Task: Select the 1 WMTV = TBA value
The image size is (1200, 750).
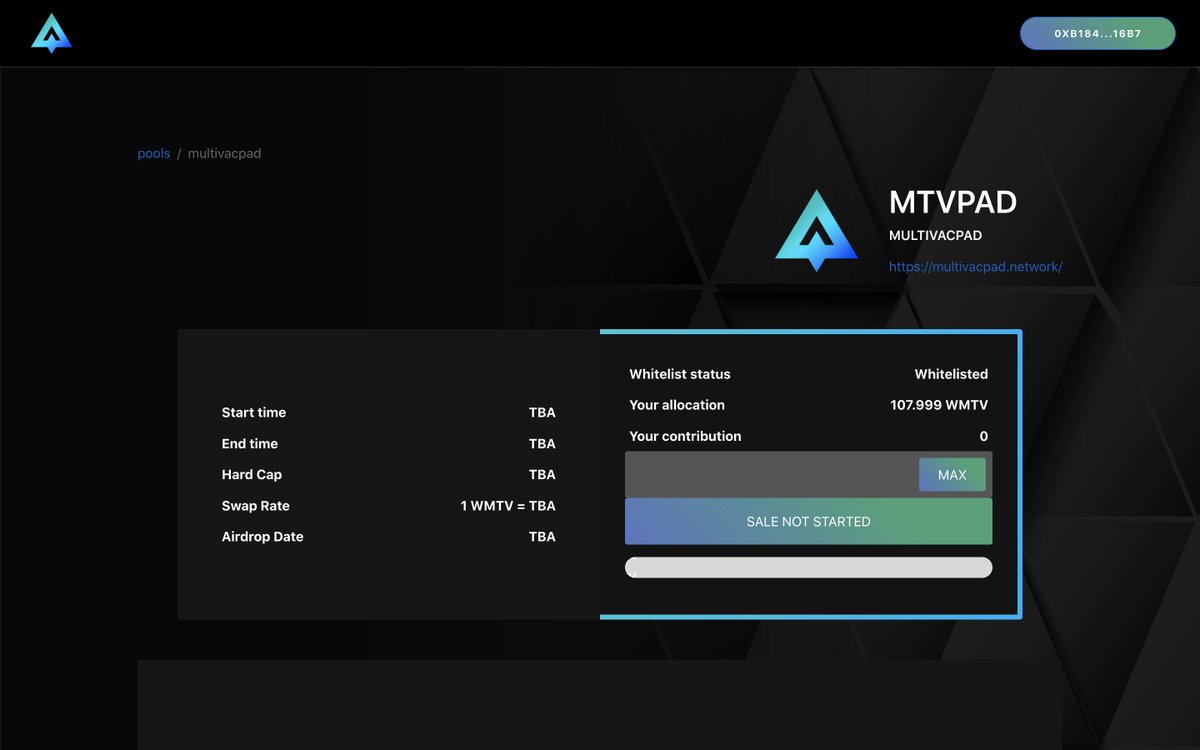Action: (x=508, y=505)
